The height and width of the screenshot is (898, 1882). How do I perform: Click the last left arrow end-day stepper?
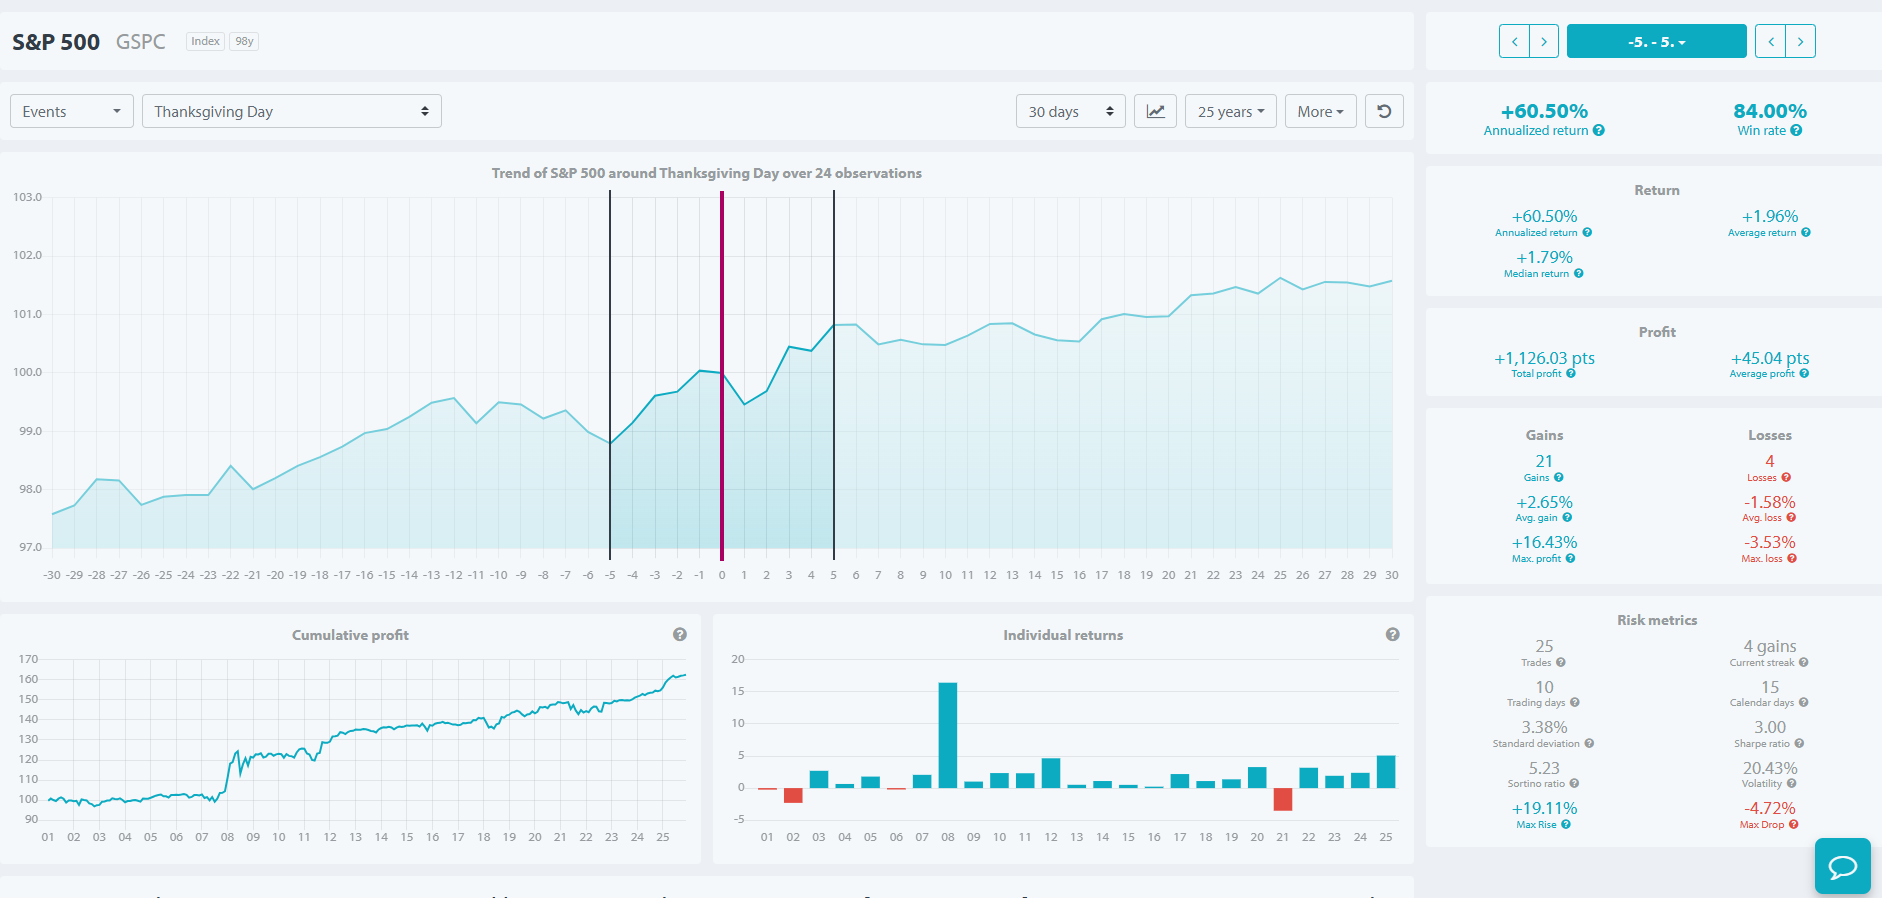pyautogui.click(x=1770, y=41)
